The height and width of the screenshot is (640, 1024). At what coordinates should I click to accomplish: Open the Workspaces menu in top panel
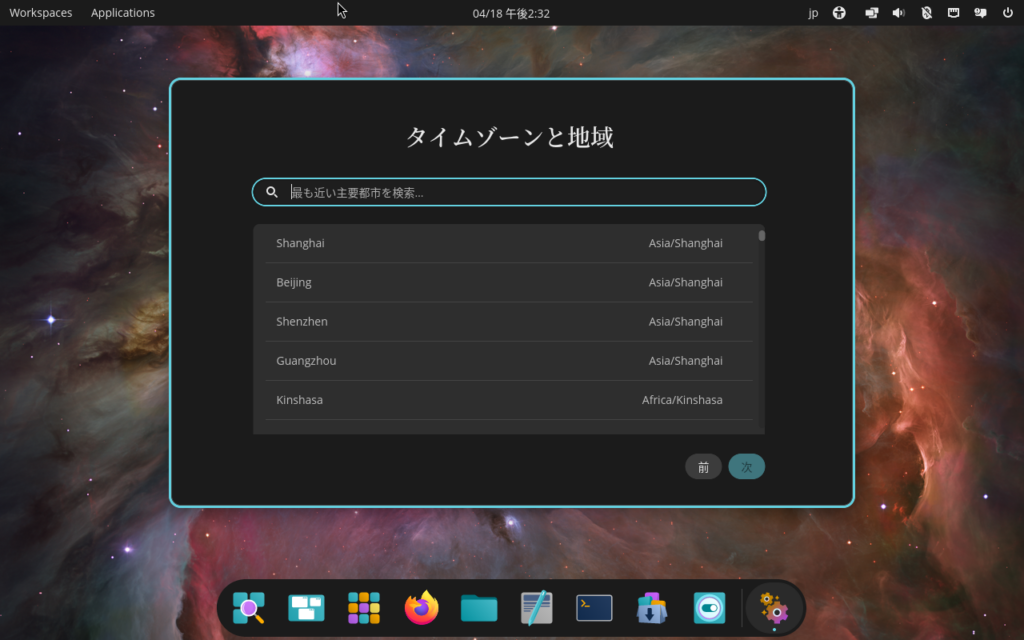click(40, 13)
